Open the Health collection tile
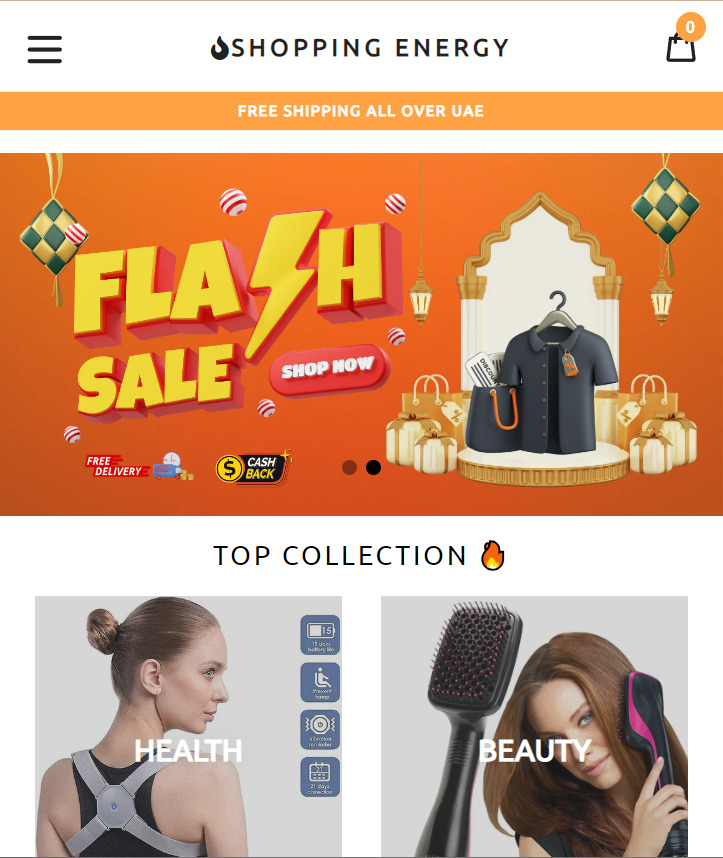Image resolution: width=723 pixels, height=858 pixels. (x=188, y=727)
